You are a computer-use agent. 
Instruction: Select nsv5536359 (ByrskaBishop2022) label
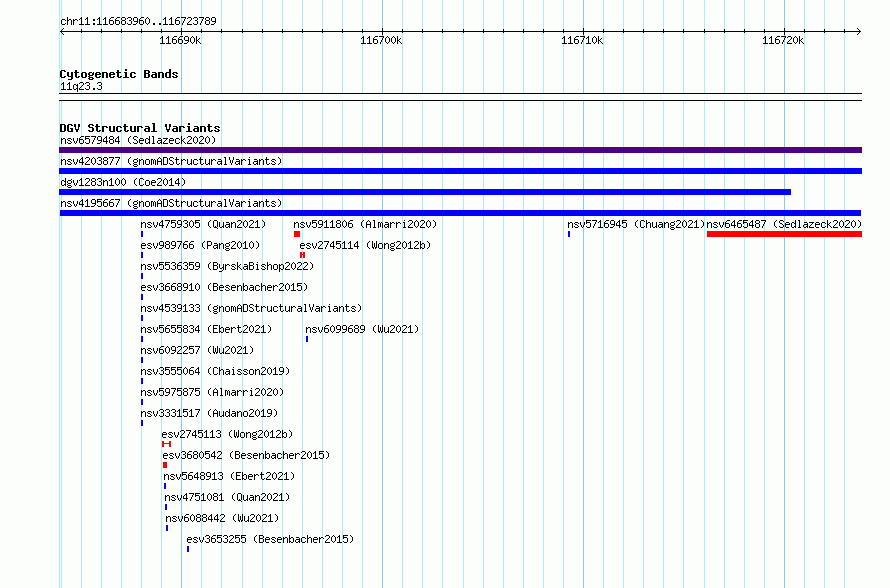pos(227,266)
